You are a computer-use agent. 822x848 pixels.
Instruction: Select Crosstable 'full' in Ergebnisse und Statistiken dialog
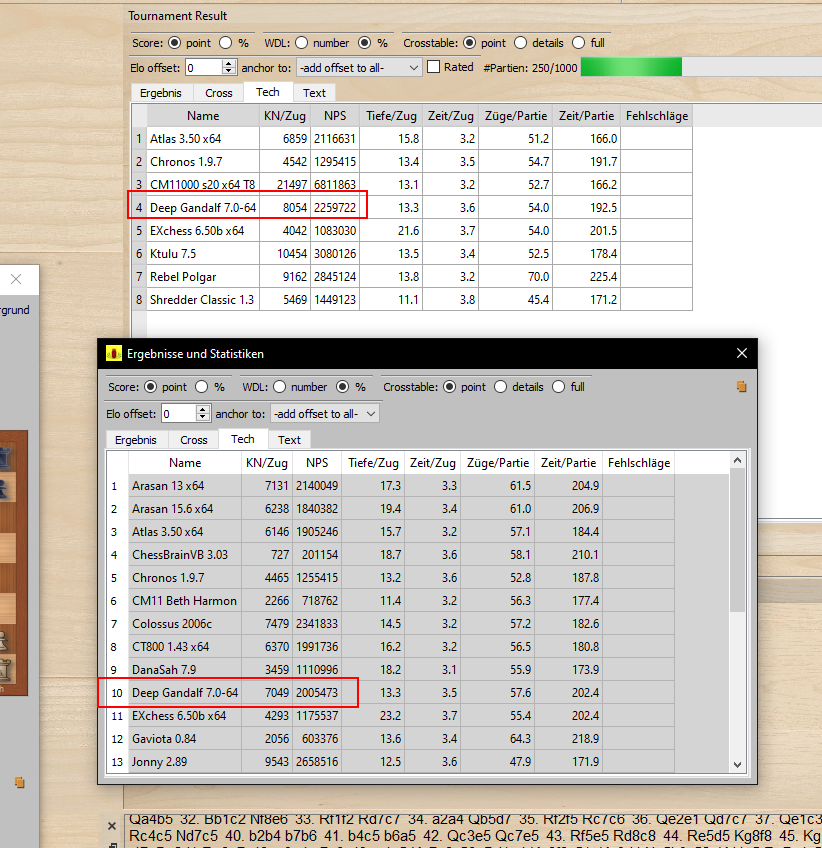(x=559, y=387)
